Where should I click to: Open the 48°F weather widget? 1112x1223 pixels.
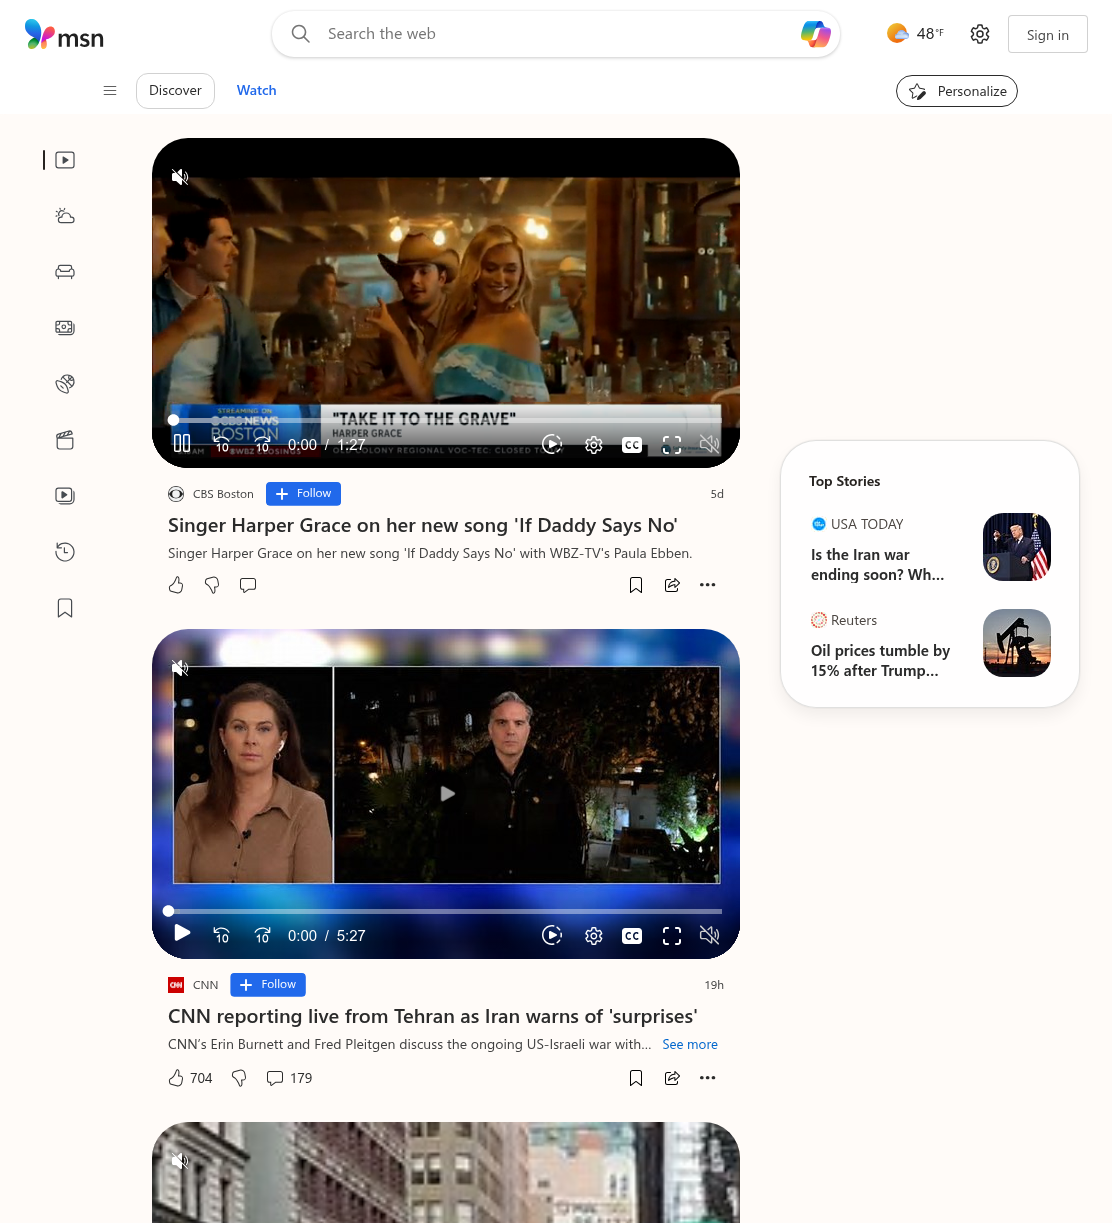(x=915, y=34)
